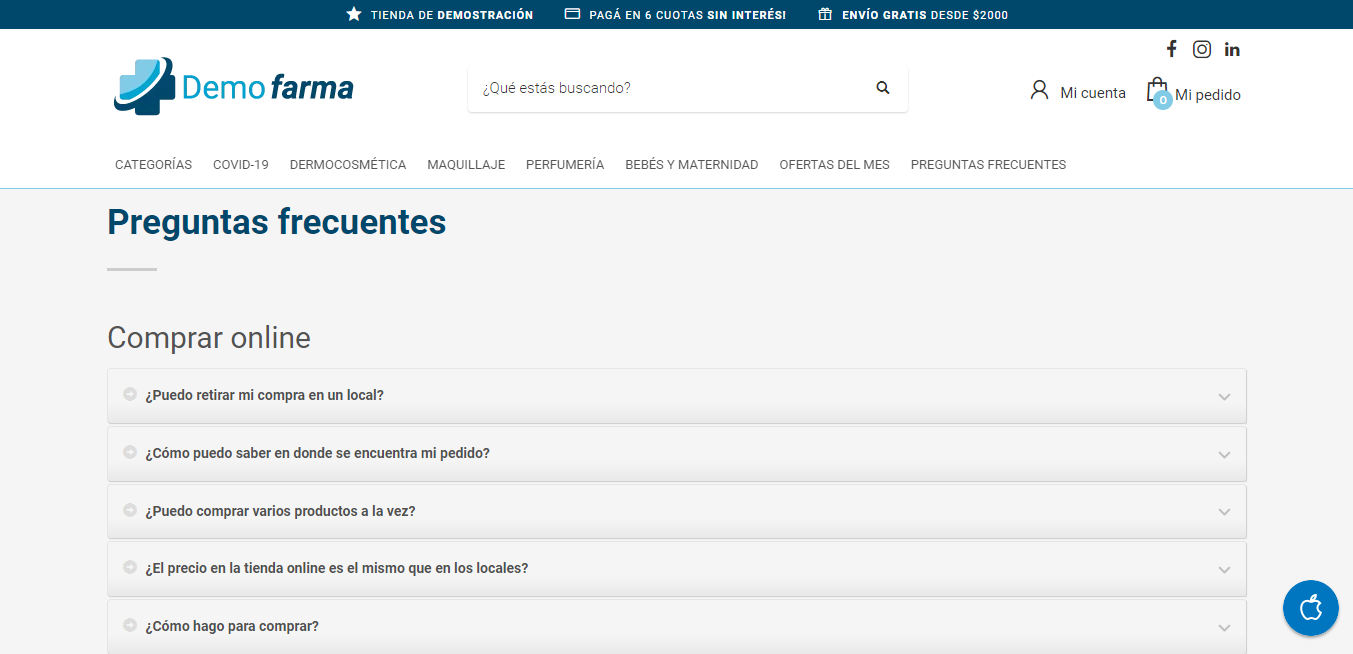The height and width of the screenshot is (654, 1353).
Task: Open OFERTAS DEL MES menu item
Action: pos(834,165)
